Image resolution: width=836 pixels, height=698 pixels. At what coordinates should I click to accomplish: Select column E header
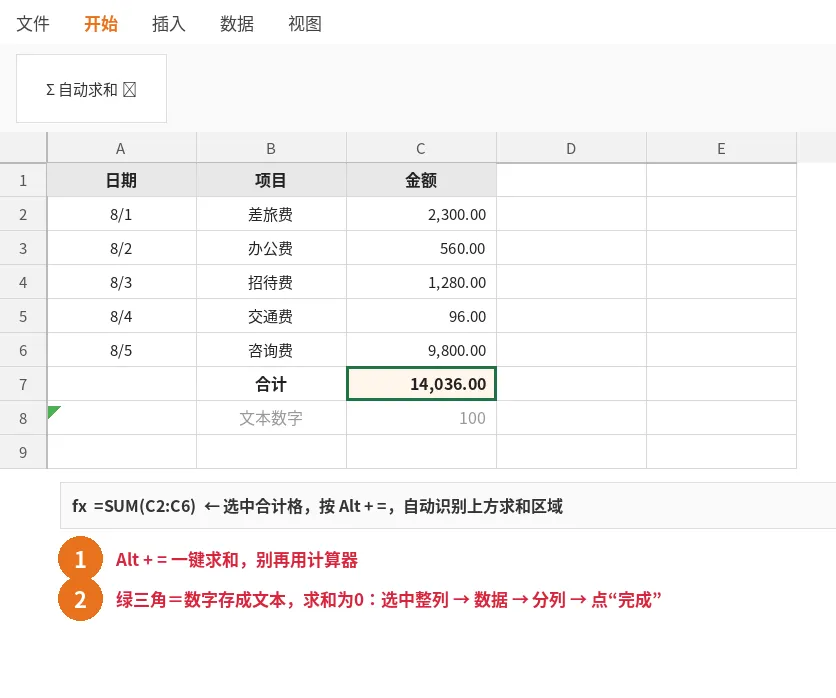[721, 148]
